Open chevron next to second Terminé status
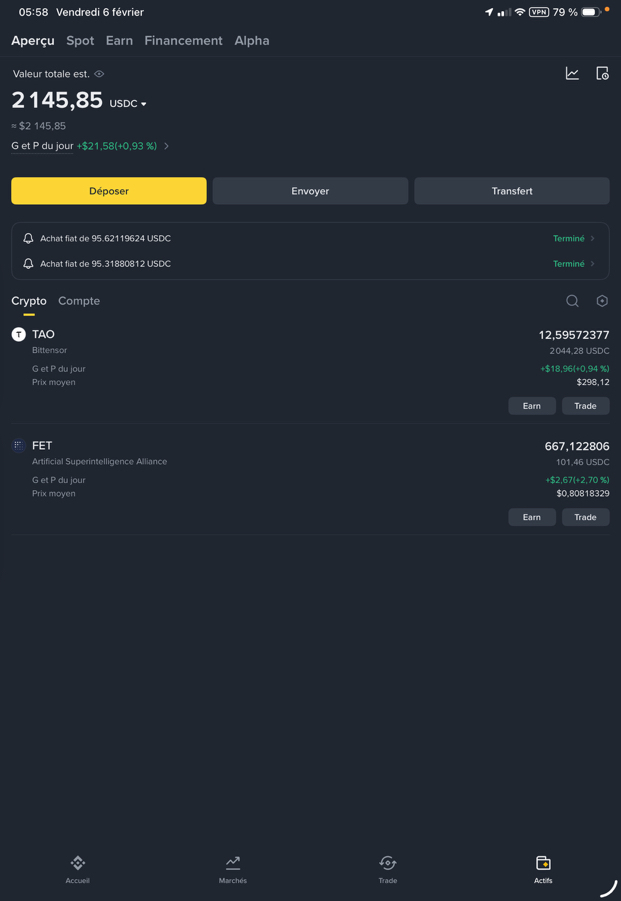Screen dimensions: 621x901 592,264
